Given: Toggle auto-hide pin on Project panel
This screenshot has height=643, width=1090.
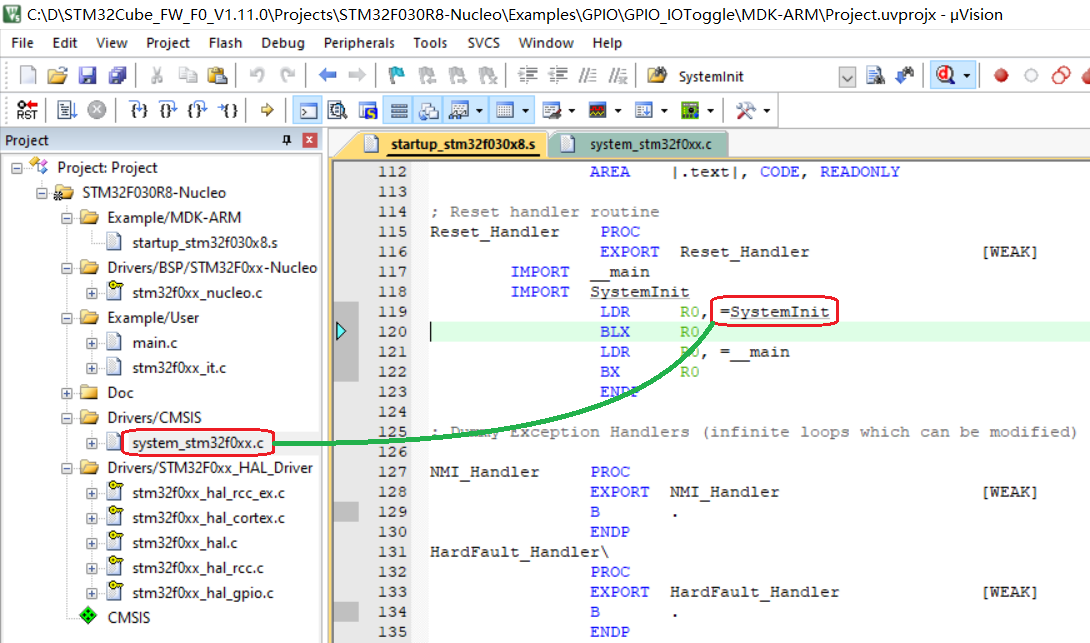Looking at the screenshot, I should tap(286, 140).
